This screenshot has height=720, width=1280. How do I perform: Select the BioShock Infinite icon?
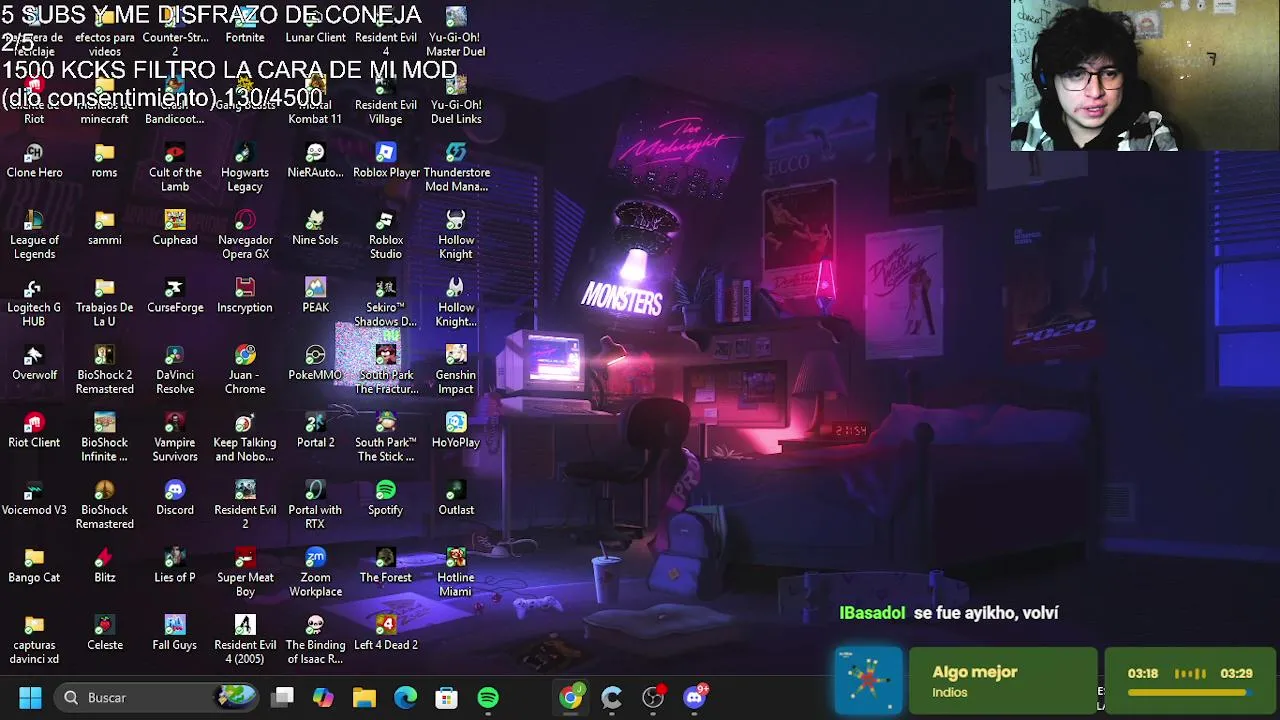tap(104, 437)
